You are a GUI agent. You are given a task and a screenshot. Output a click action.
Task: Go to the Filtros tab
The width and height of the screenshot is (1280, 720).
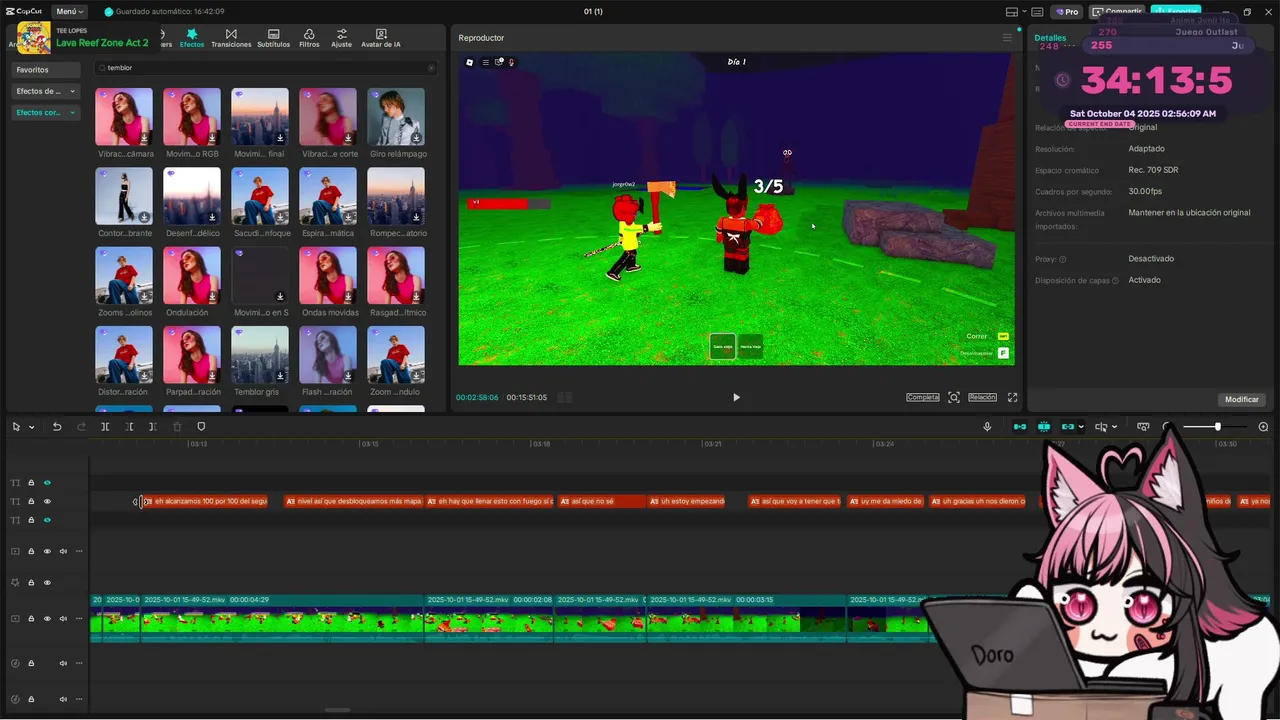309,38
